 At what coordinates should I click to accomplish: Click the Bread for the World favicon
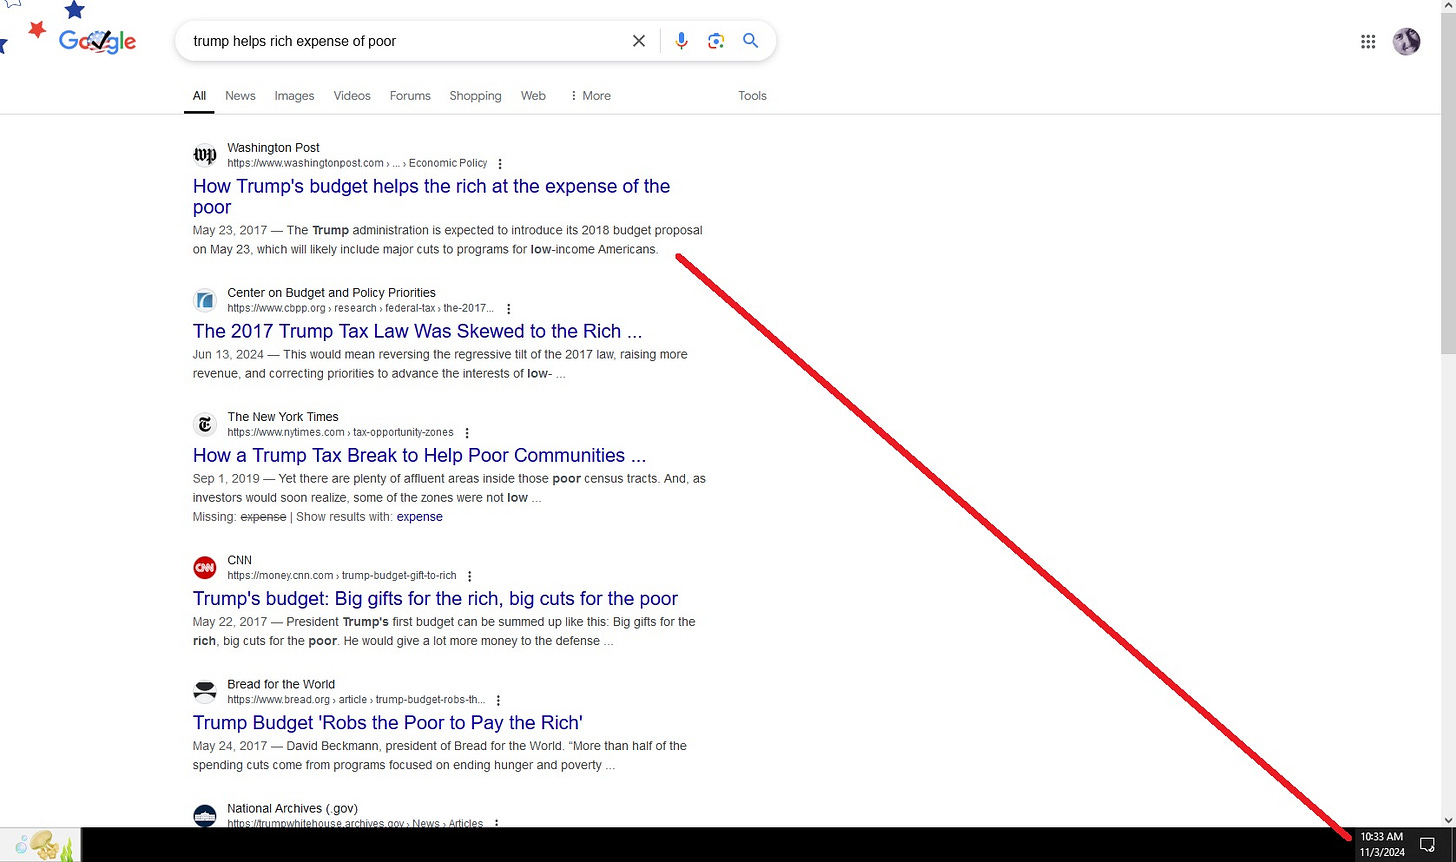click(x=205, y=692)
